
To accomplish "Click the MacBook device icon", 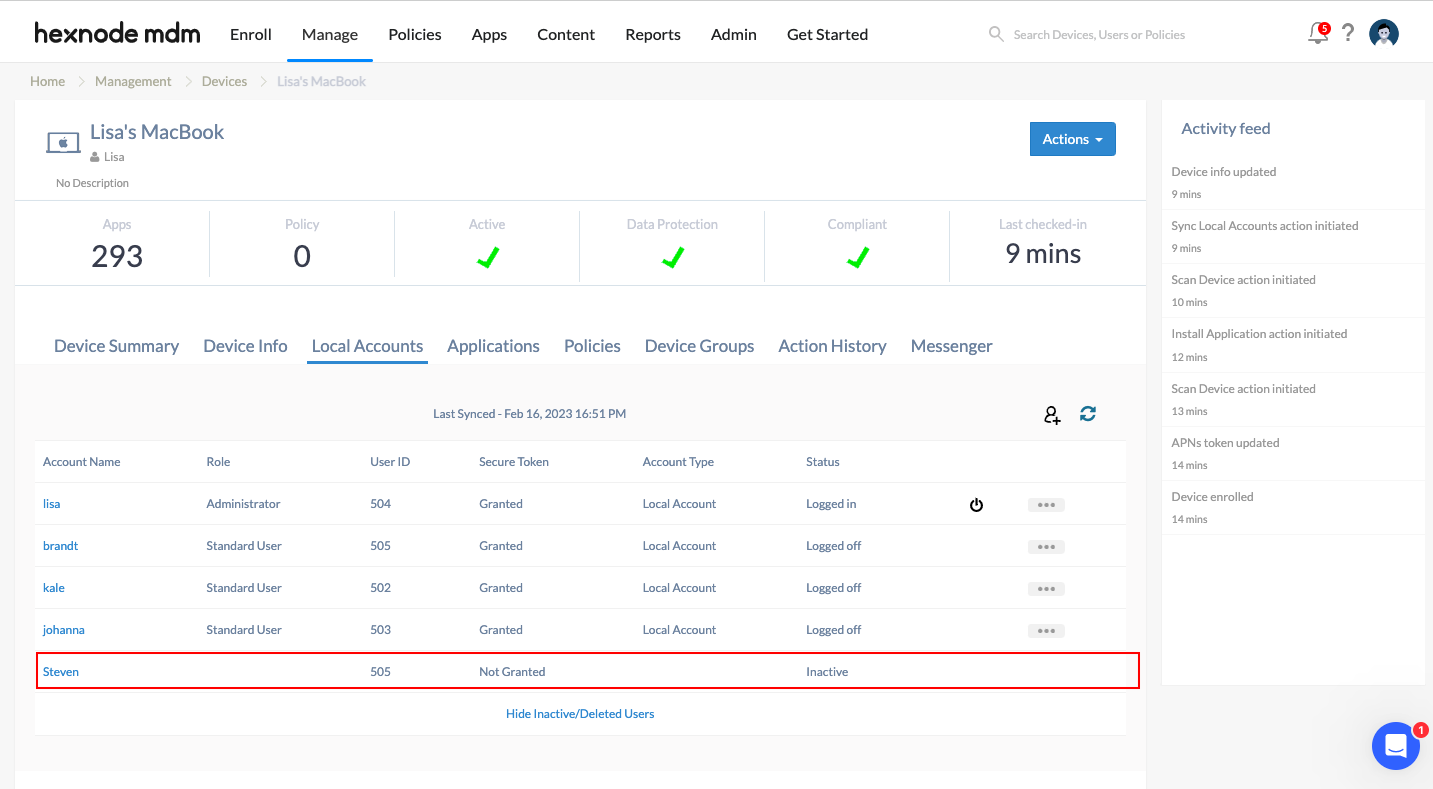I will click(63, 143).
